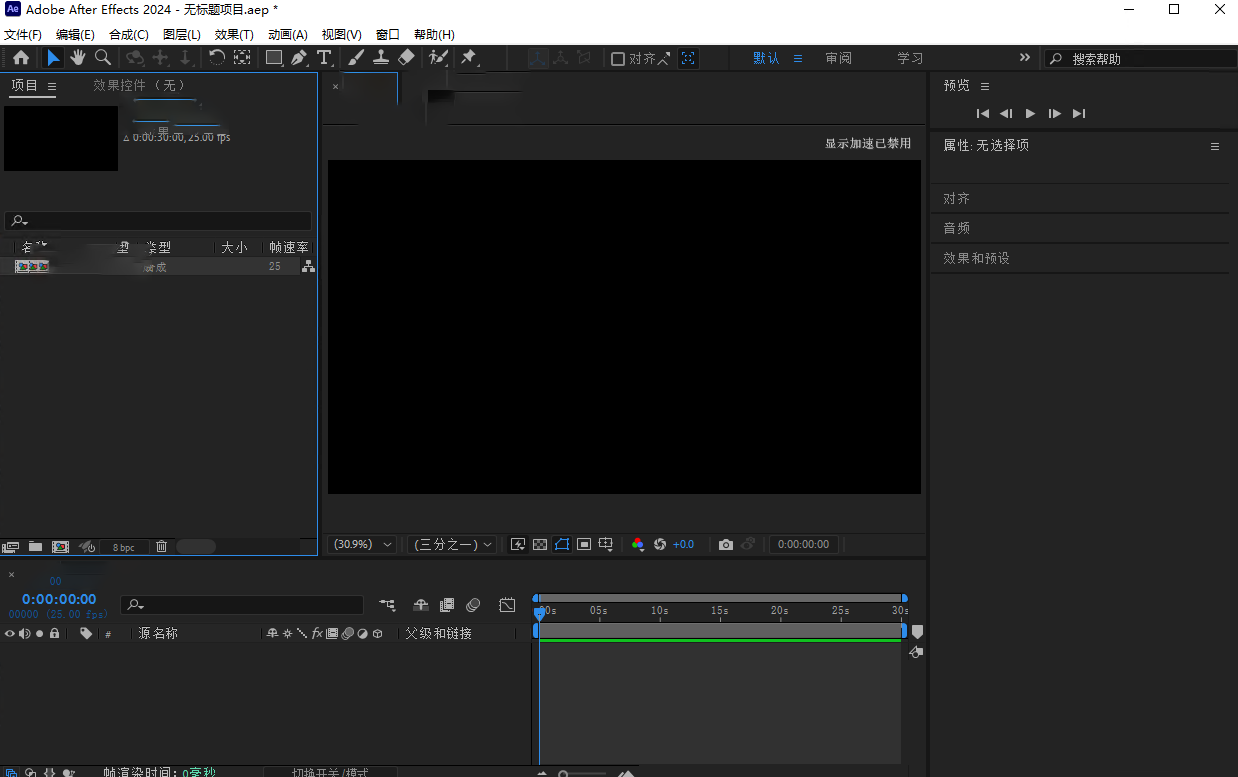
Task: Click the 8 bpc color depth button
Action: [x=124, y=547]
